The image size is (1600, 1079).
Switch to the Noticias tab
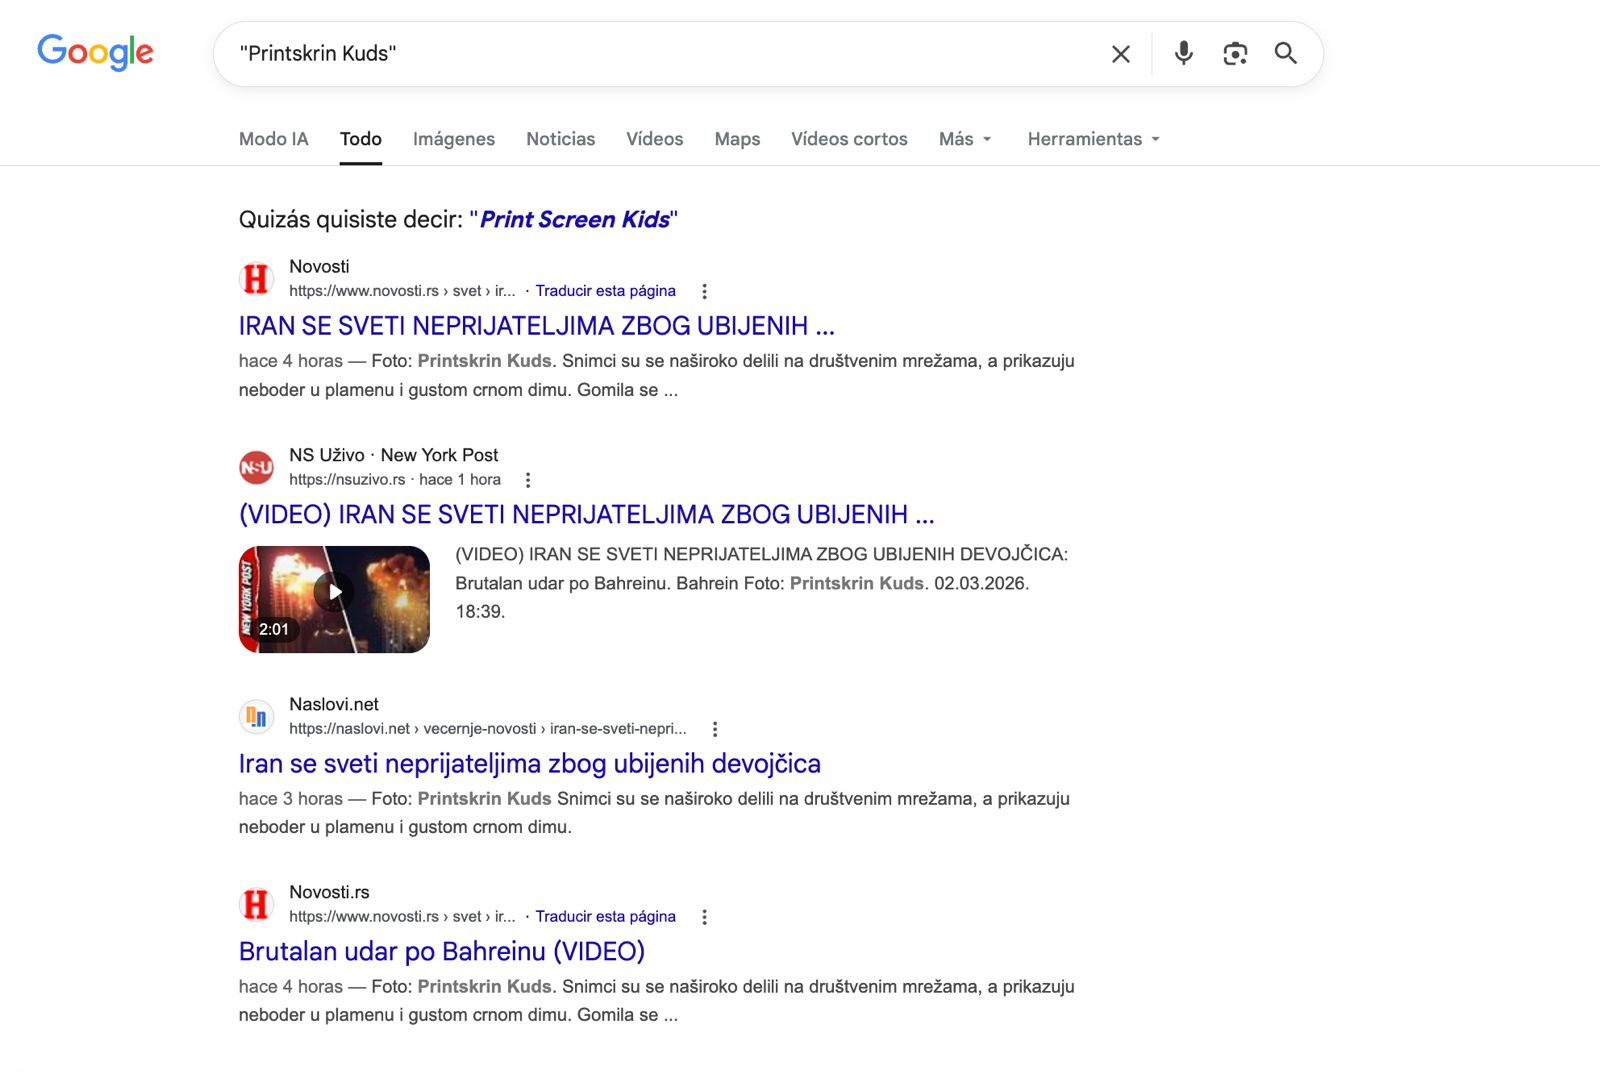[560, 139]
